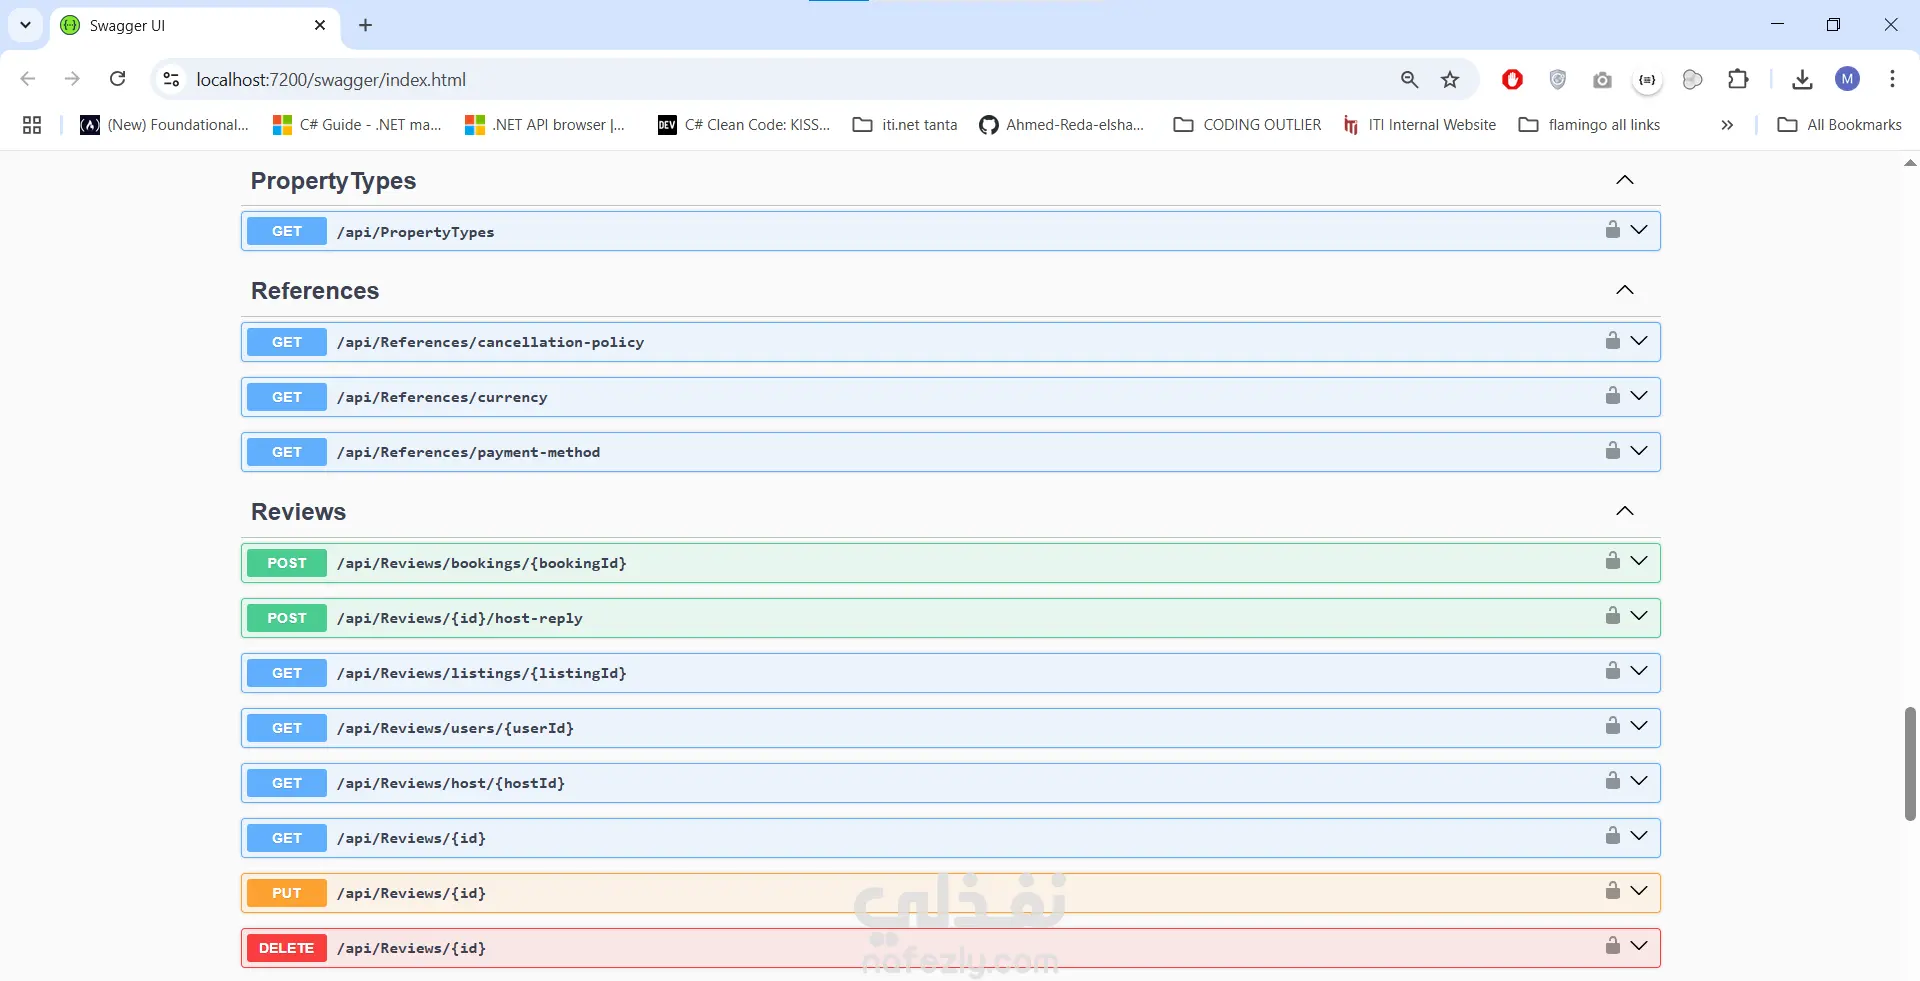Click the lock icon on POST host-reply endpoint

coord(1612,616)
